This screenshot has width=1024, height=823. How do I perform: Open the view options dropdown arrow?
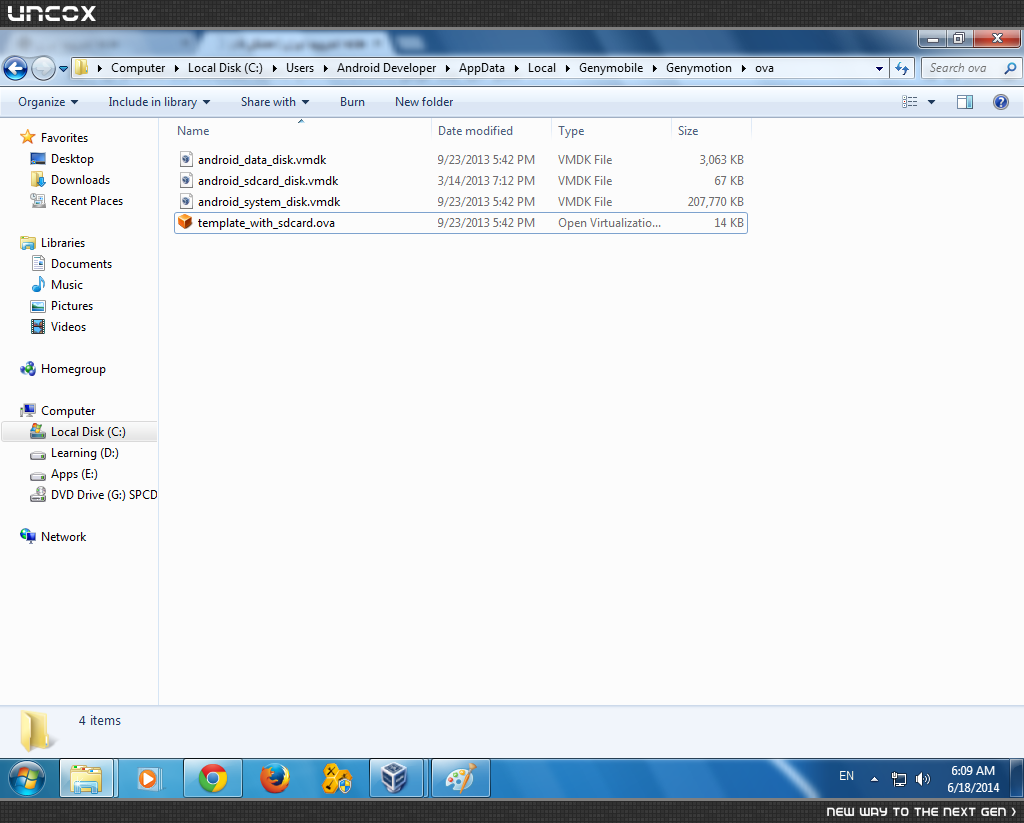(x=931, y=102)
